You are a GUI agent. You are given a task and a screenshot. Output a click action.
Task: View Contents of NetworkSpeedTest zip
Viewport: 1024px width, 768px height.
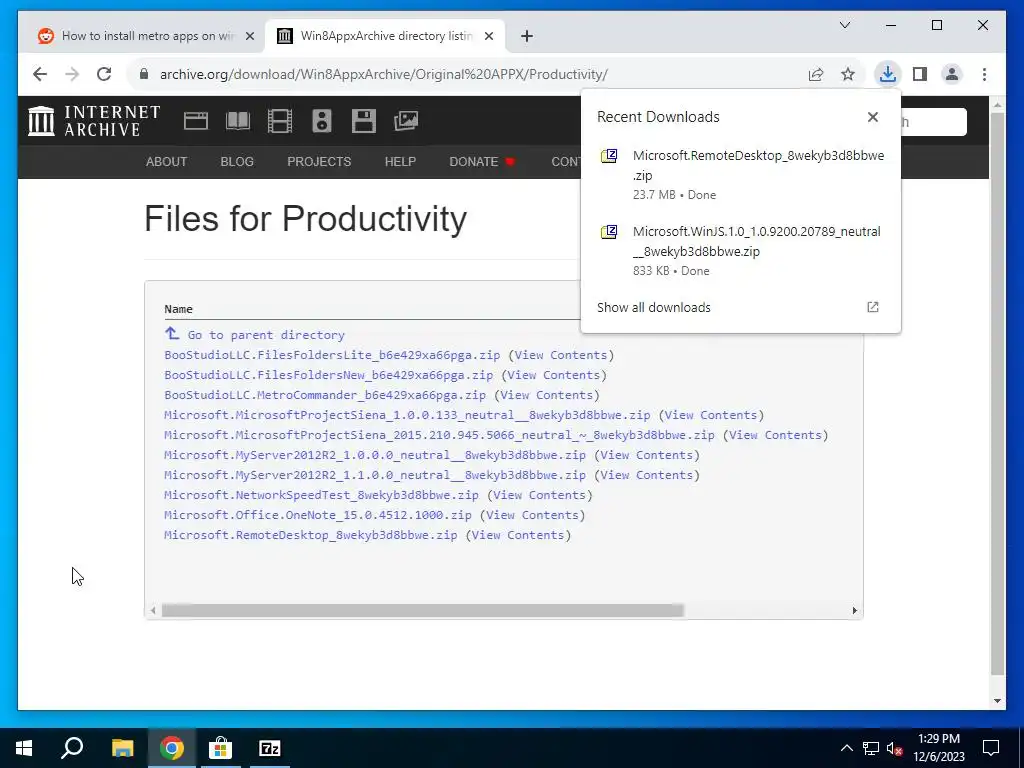click(x=539, y=495)
